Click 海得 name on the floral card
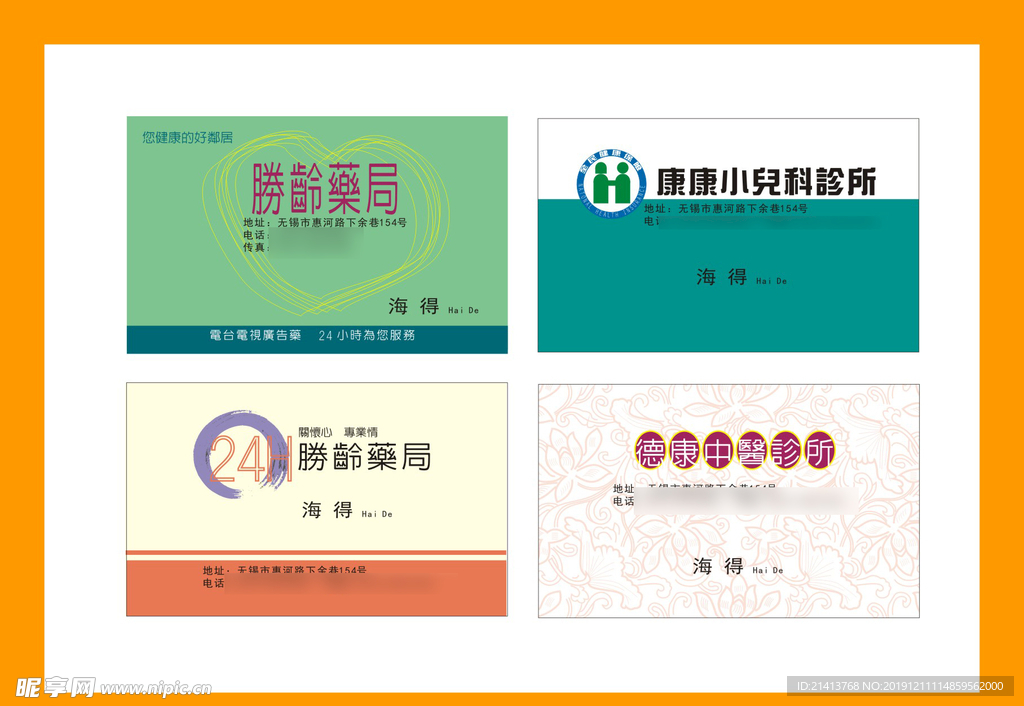This screenshot has height=706, width=1024. coord(719,567)
